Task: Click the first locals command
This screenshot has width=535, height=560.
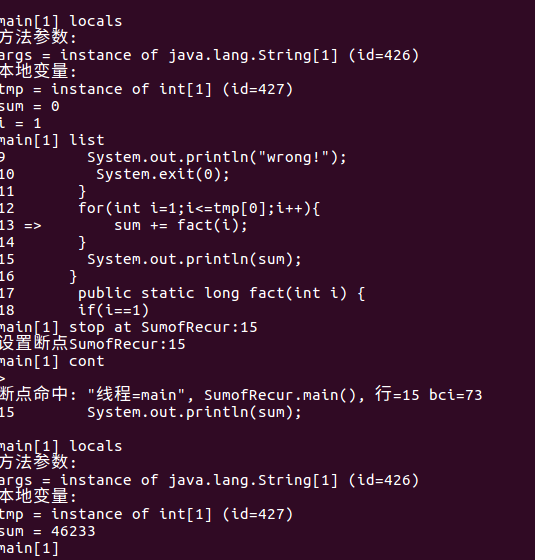Action: tap(61, 21)
